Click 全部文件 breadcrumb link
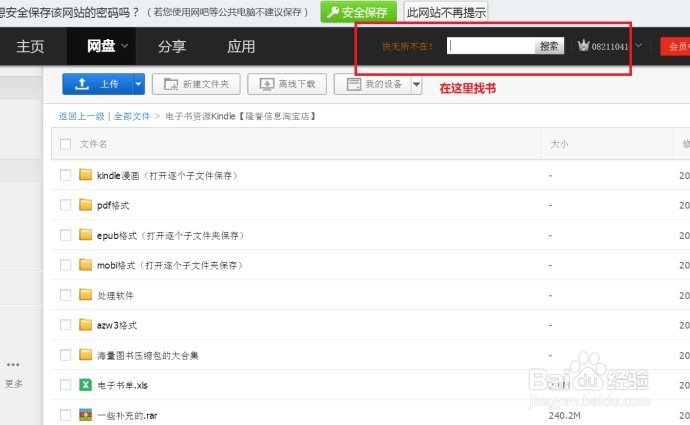Viewport: 690px width, 425px height. pos(132,116)
